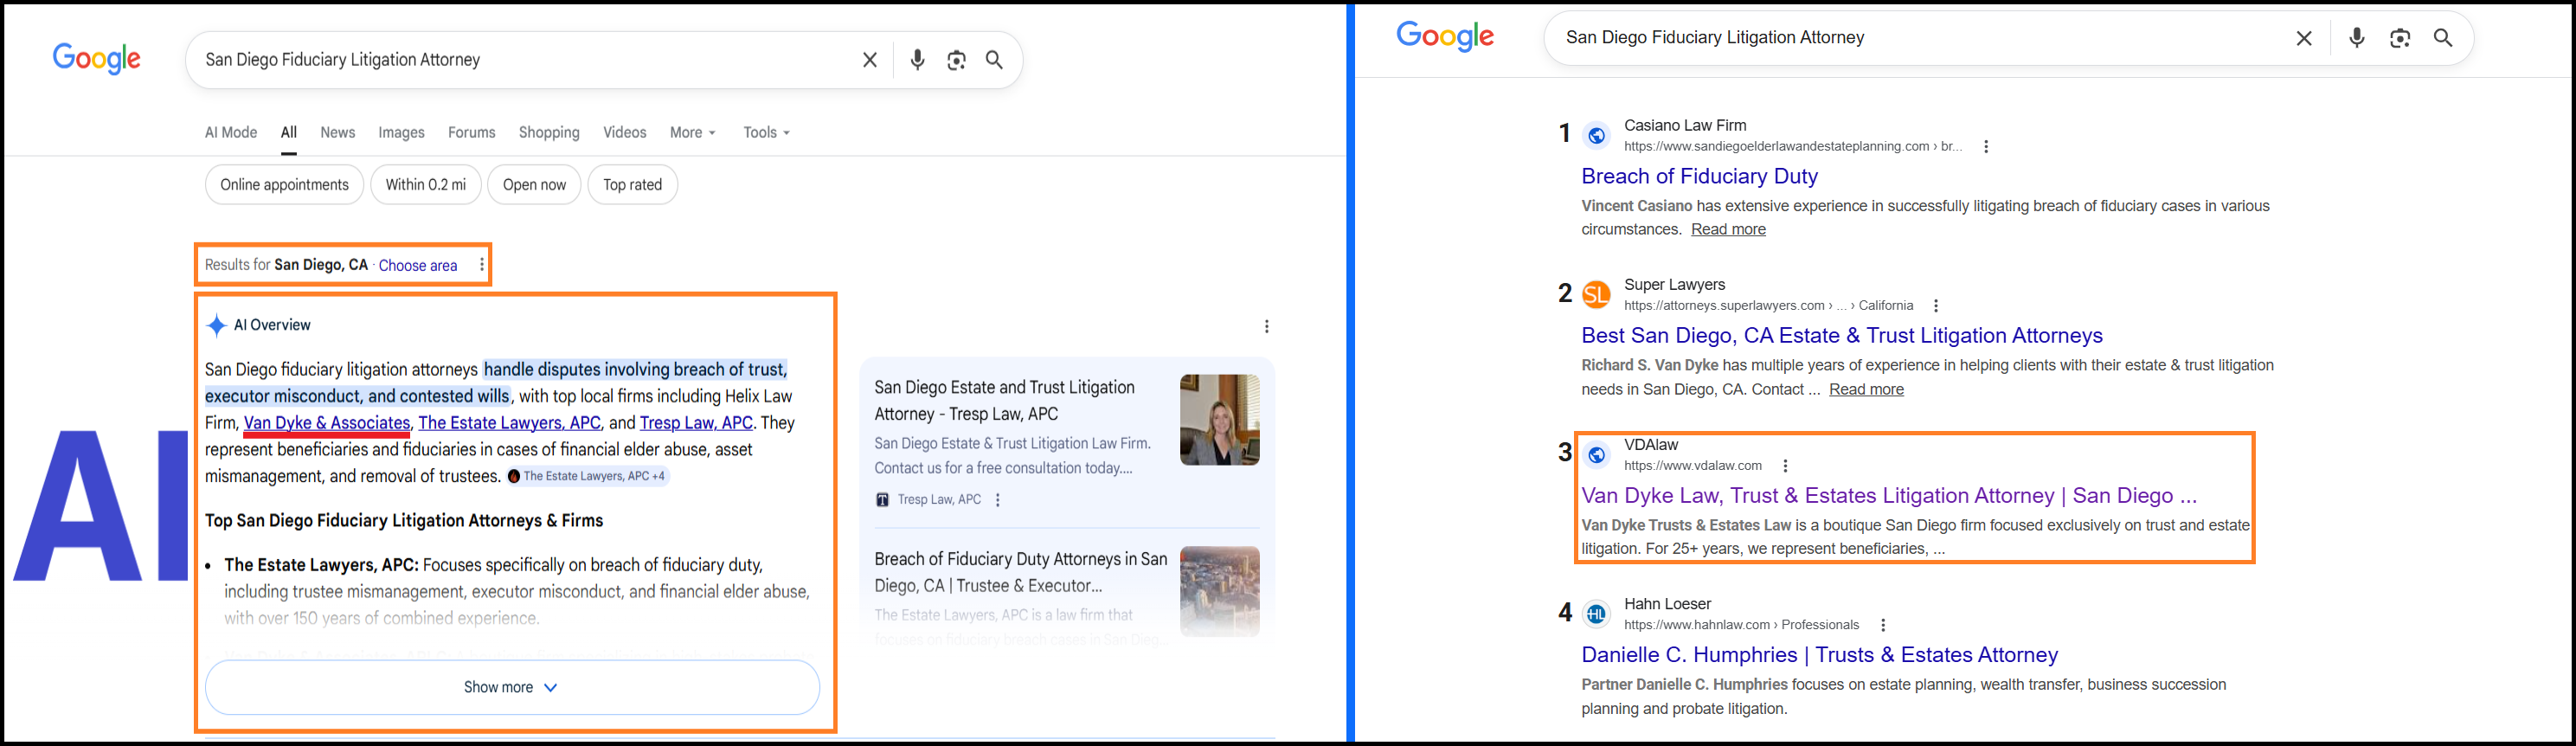Image resolution: width=2576 pixels, height=746 pixels.
Task: Apply the Top rated filter chip
Action: (x=633, y=185)
